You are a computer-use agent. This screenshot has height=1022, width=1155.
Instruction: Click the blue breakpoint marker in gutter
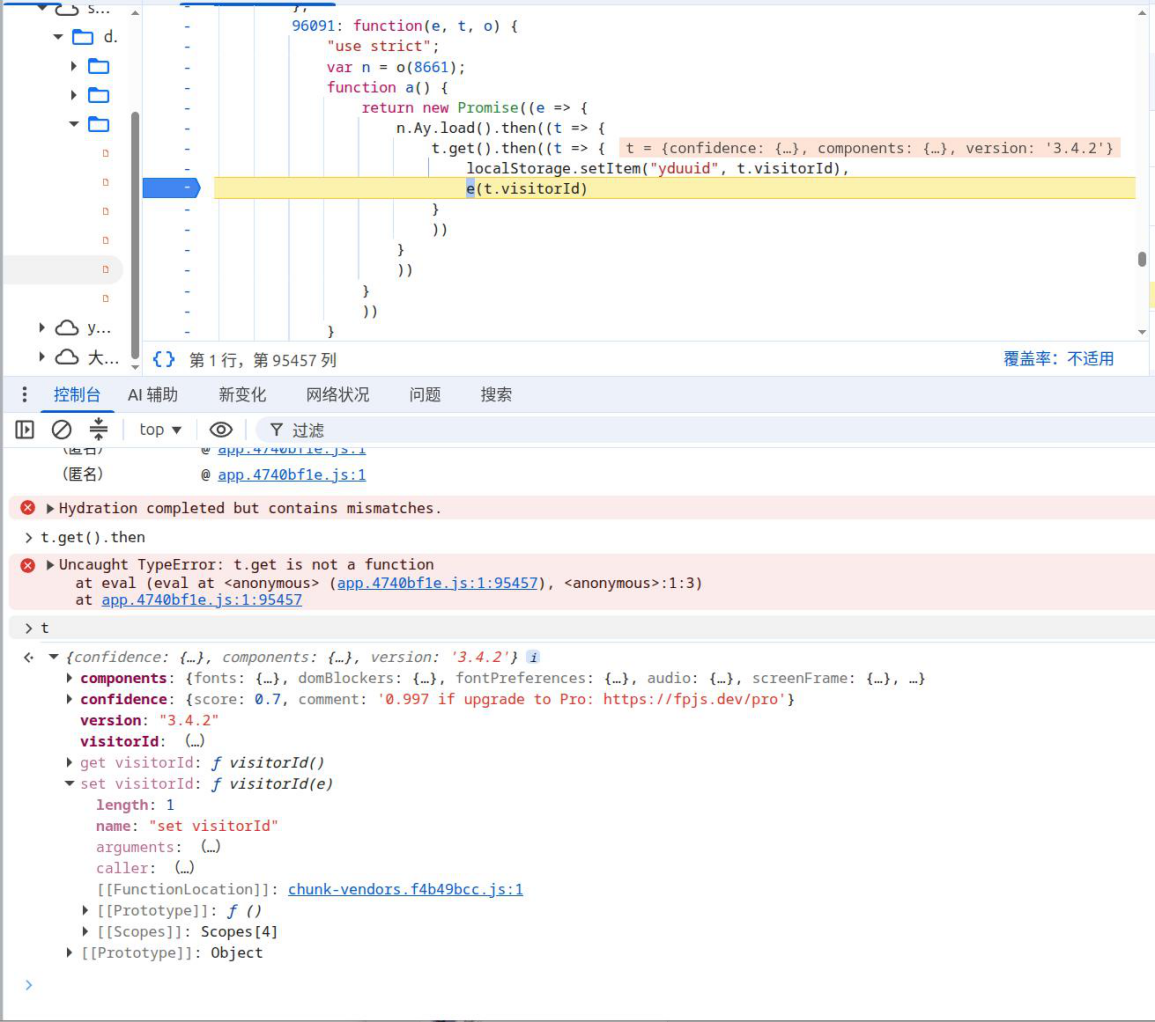point(171,188)
